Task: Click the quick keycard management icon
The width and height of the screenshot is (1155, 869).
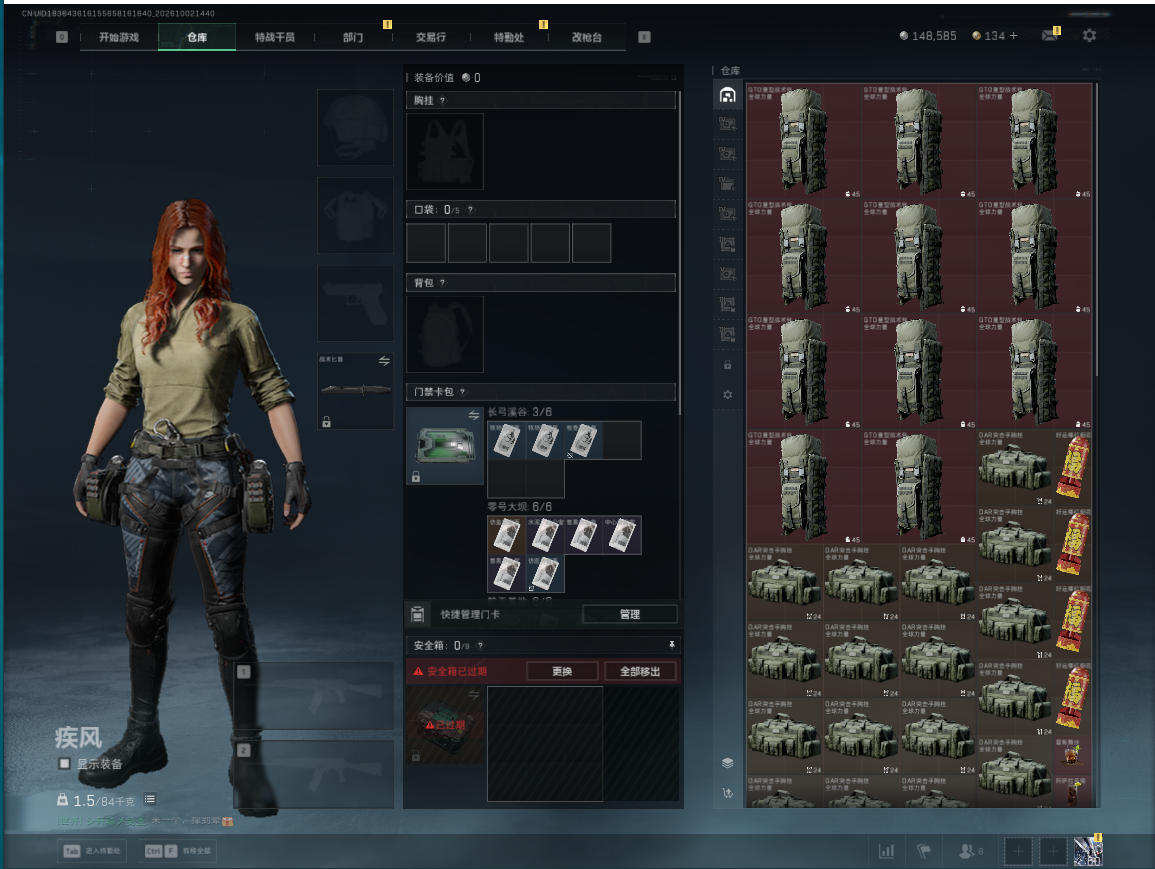Action: click(x=417, y=613)
